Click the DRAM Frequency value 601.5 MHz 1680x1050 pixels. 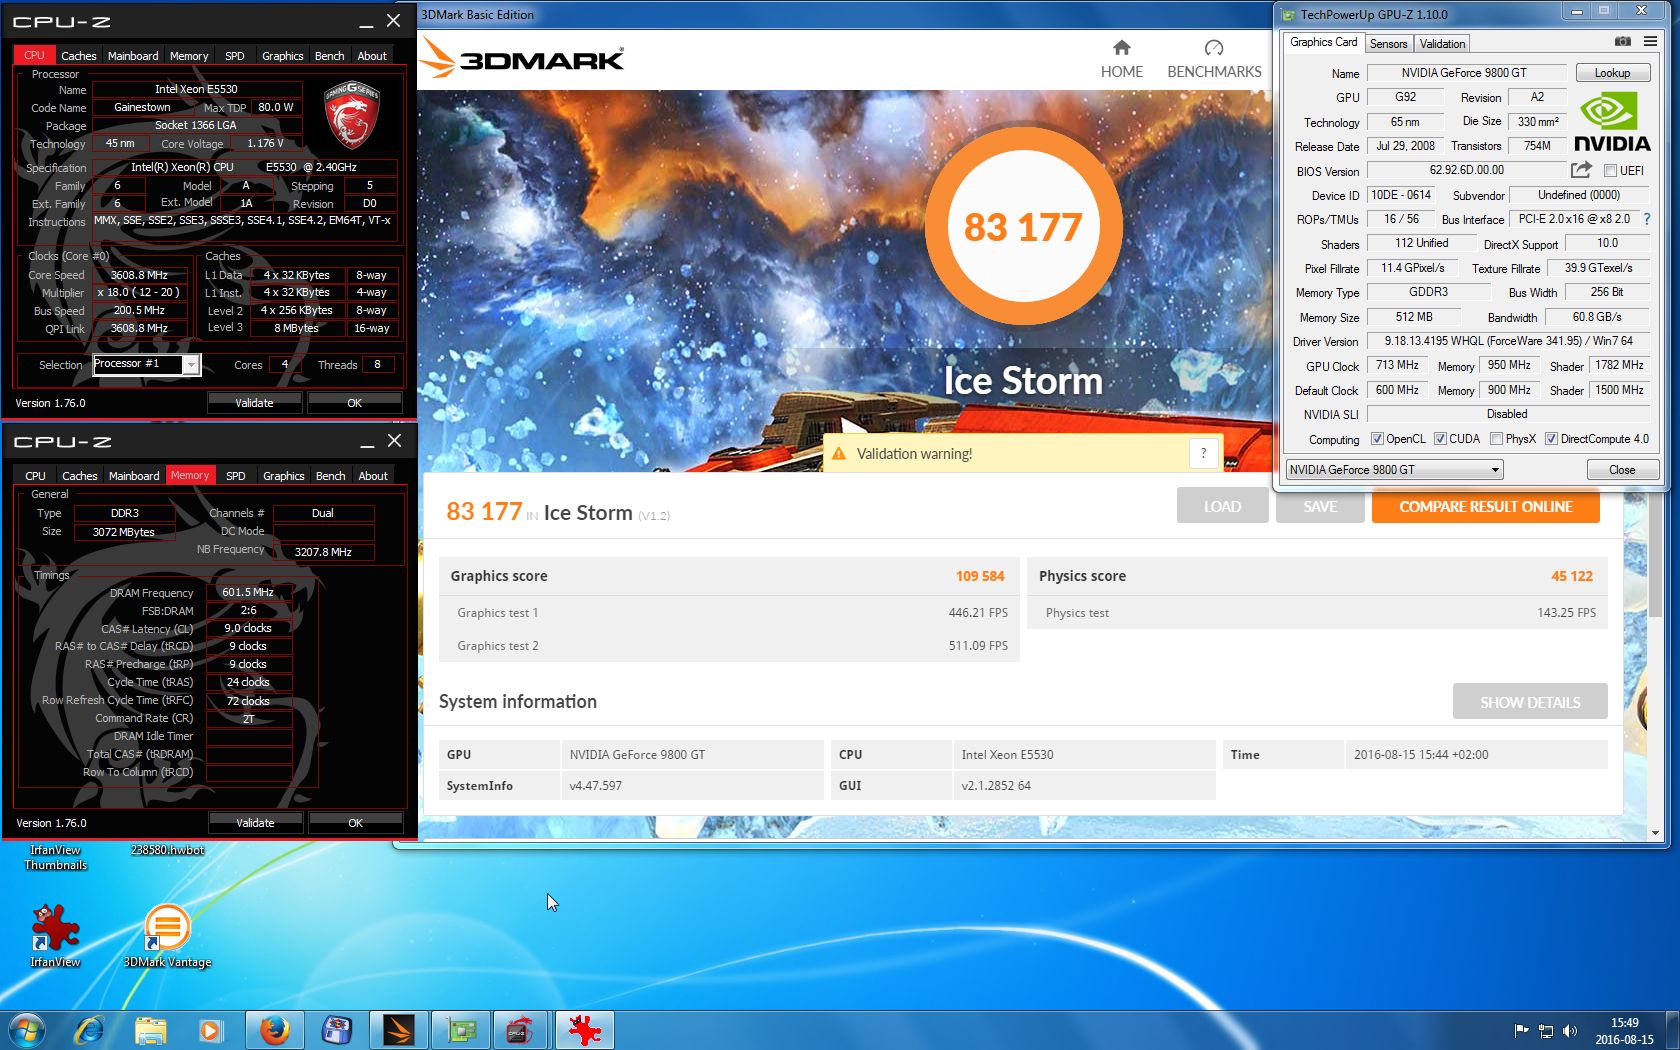(x=248, y=592)
